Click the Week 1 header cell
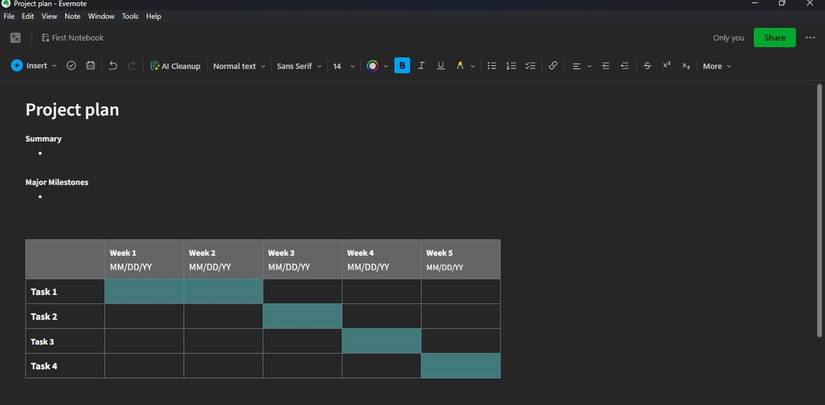This screenshot has width=825, height=405. pos(144,259)
